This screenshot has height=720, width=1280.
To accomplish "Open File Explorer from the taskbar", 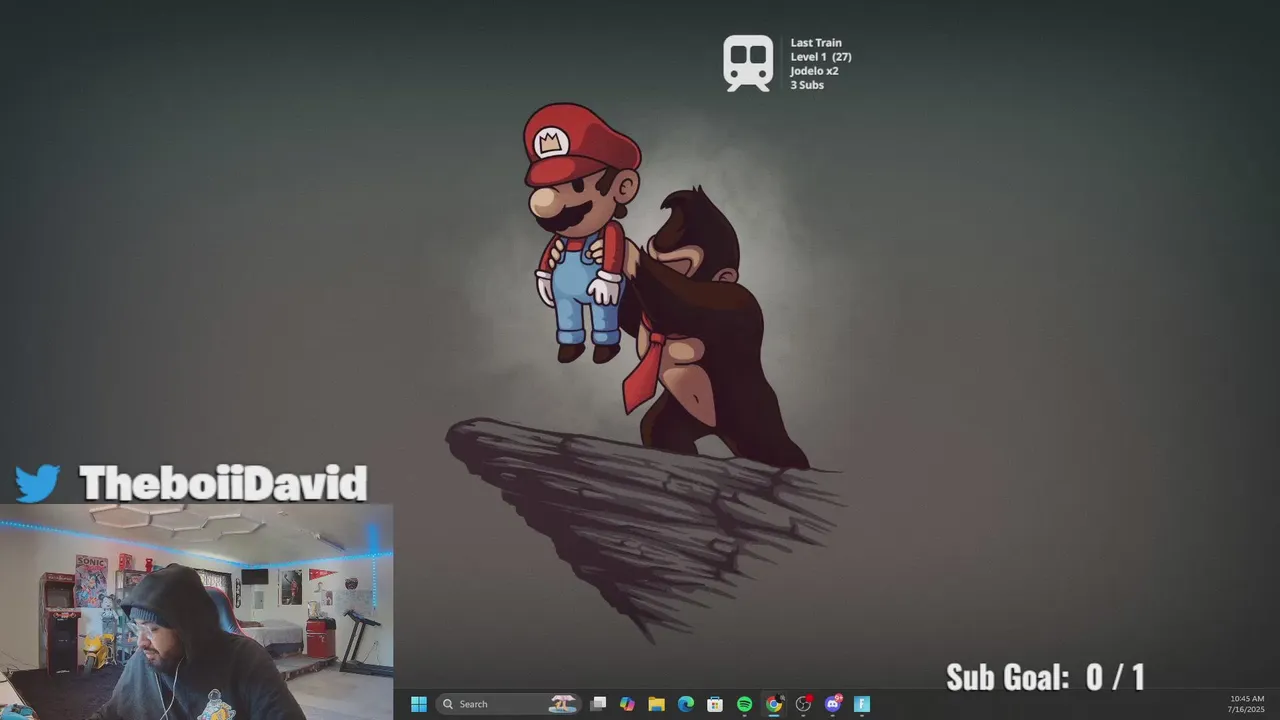I will 656,704.
